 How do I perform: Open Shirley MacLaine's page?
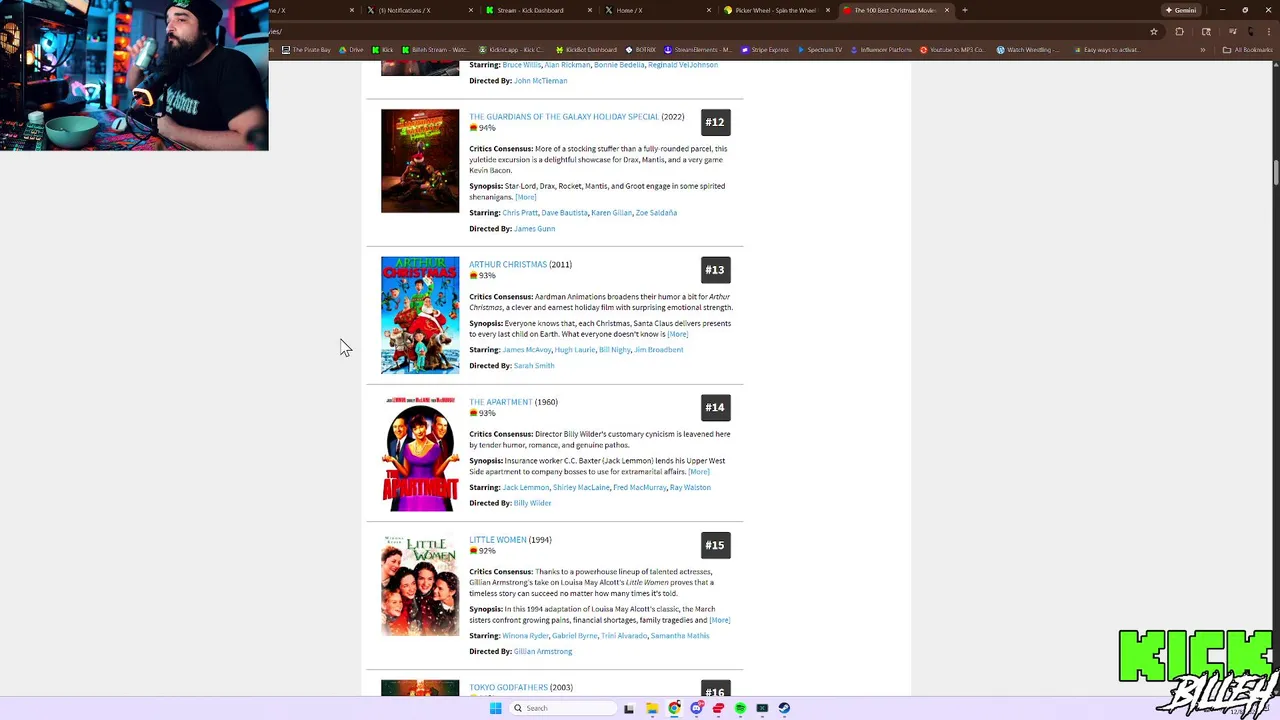(581, 488)
